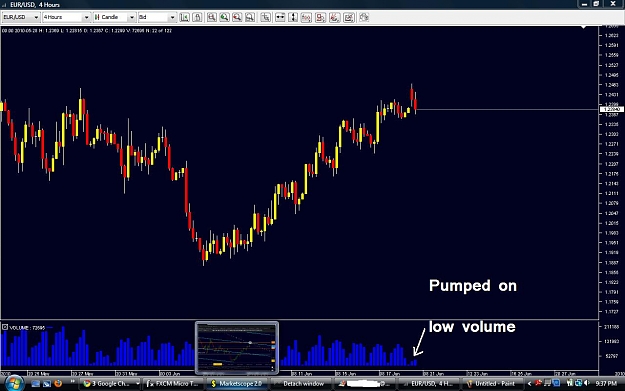
Task: Open the Bid price type dropdown
Action: [x=157, y=17]
